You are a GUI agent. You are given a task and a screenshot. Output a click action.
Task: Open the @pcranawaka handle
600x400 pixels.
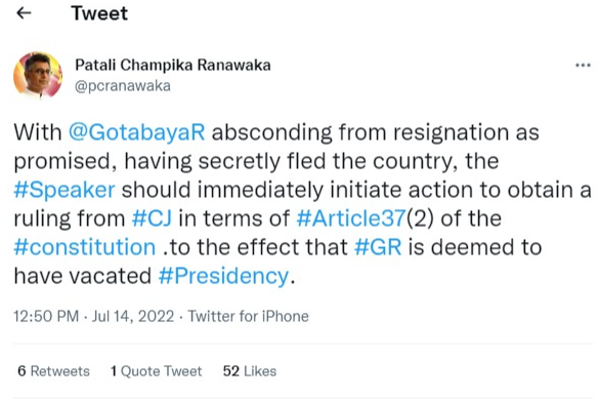coord(123,86)
